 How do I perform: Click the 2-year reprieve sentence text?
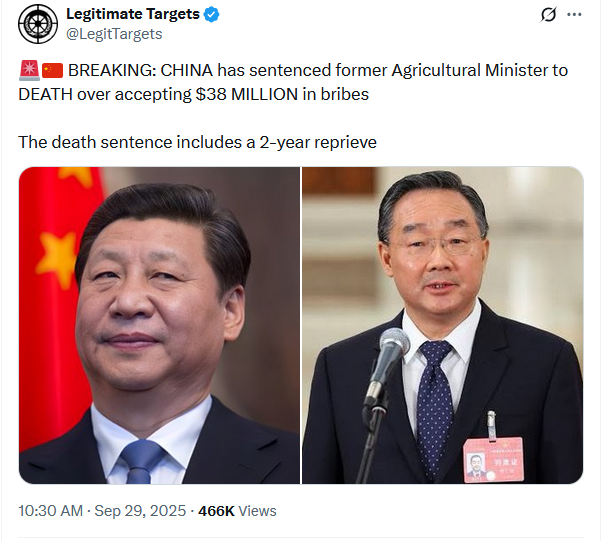(197, 142)
